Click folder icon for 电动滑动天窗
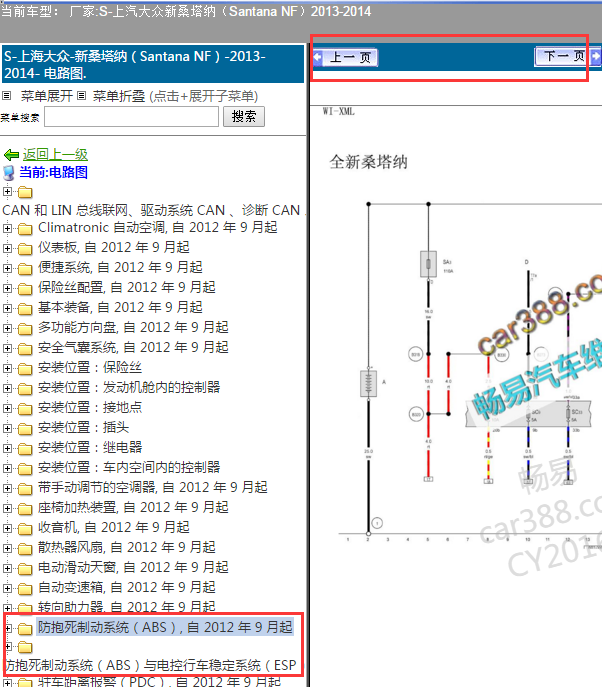Image resolution: width=602 pixels, height=687 pixels. point(25,569)
